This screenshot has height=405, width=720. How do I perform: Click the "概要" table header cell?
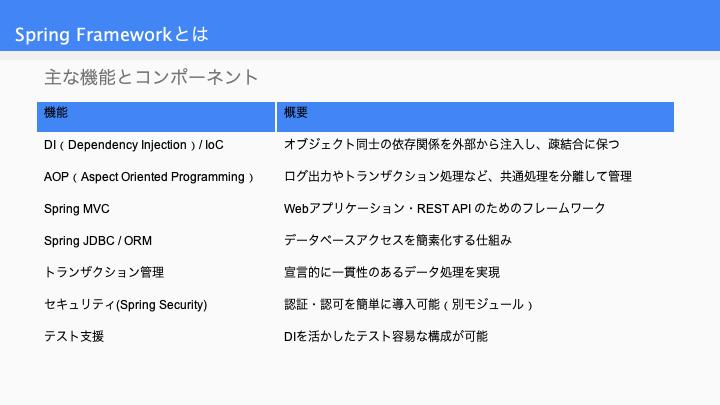pos(475,117)
